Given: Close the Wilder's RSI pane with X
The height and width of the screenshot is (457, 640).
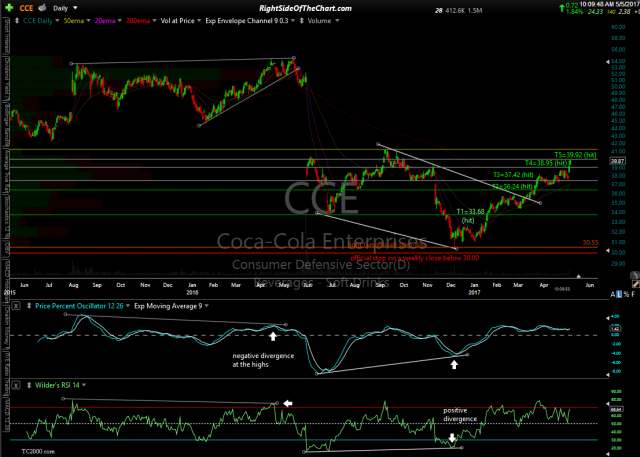Looking at the screenshot, I should (x=16, y=385).
